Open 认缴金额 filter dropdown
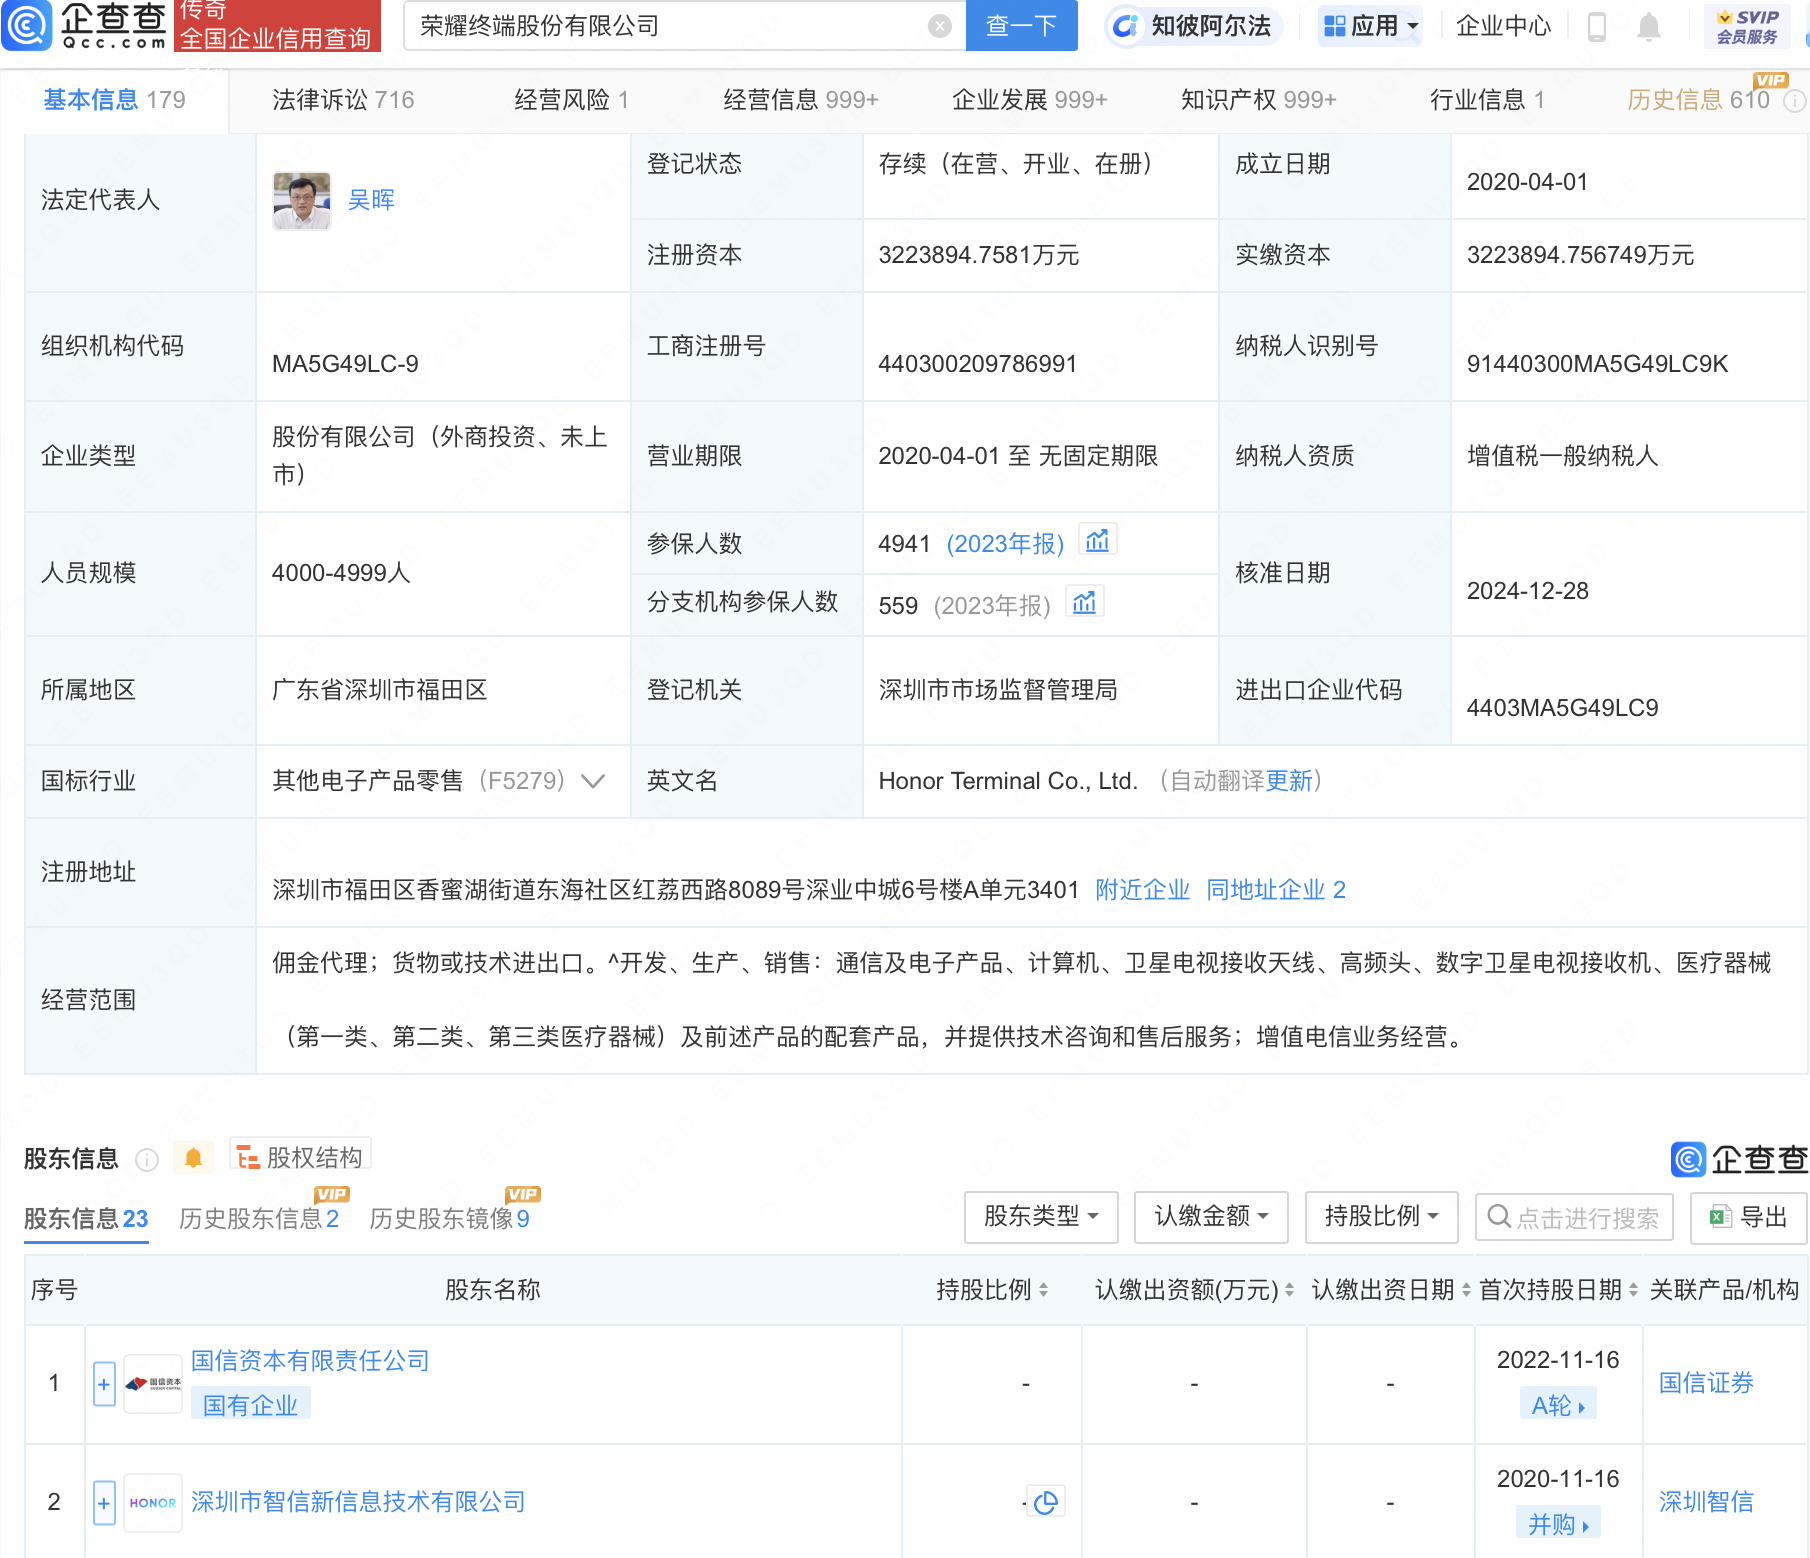This screenshot has width=1810, height=1558. [1211, 1216]
